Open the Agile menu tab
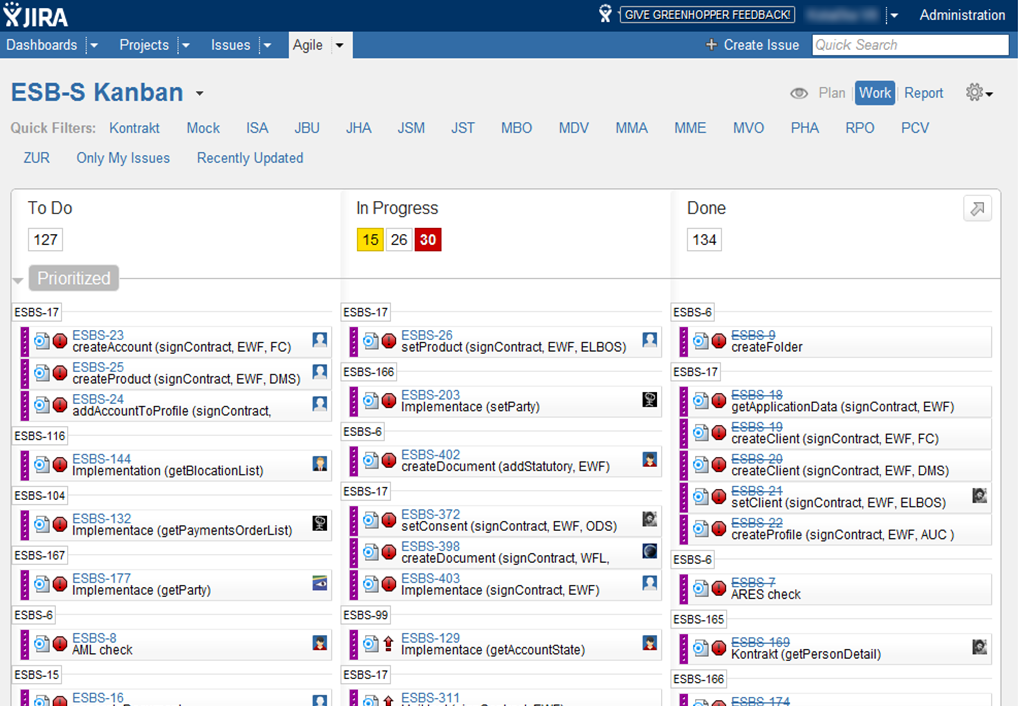 pyautogui.click(x=308, y=45)
